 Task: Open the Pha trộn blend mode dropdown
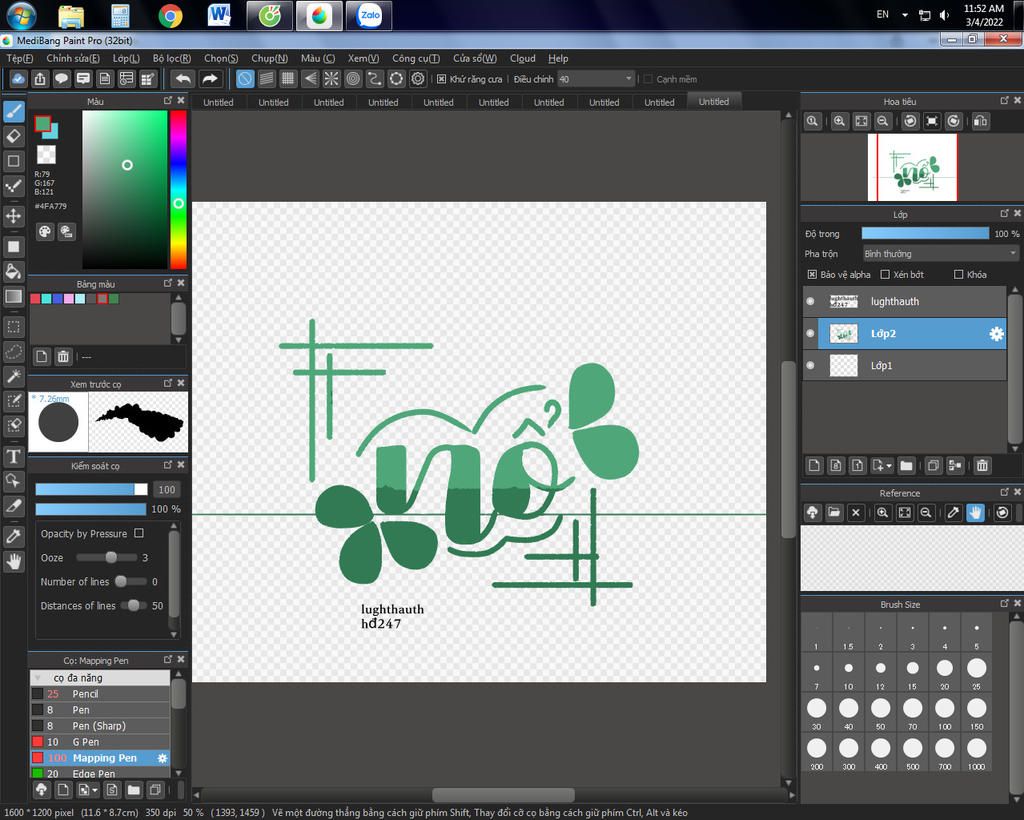click(x=940, y=253)
